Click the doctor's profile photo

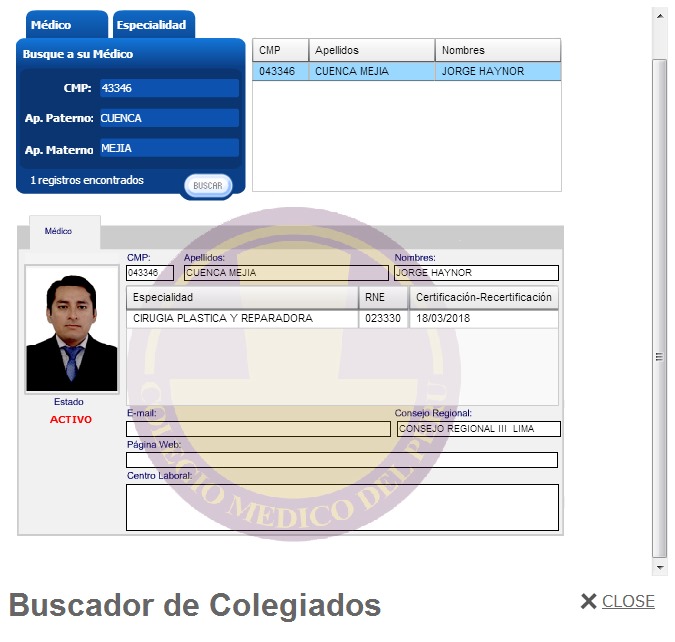click(72, 329)
